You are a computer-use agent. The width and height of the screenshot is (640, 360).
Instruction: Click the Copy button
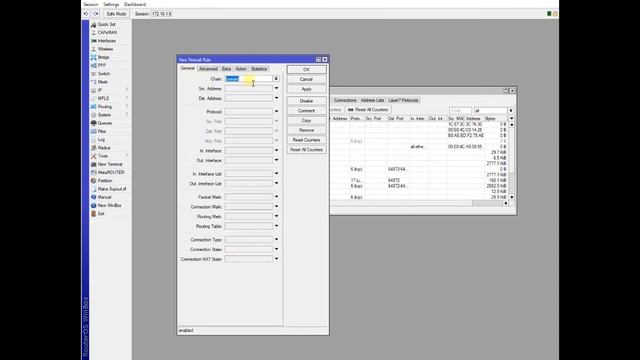[x=306, y=120]
